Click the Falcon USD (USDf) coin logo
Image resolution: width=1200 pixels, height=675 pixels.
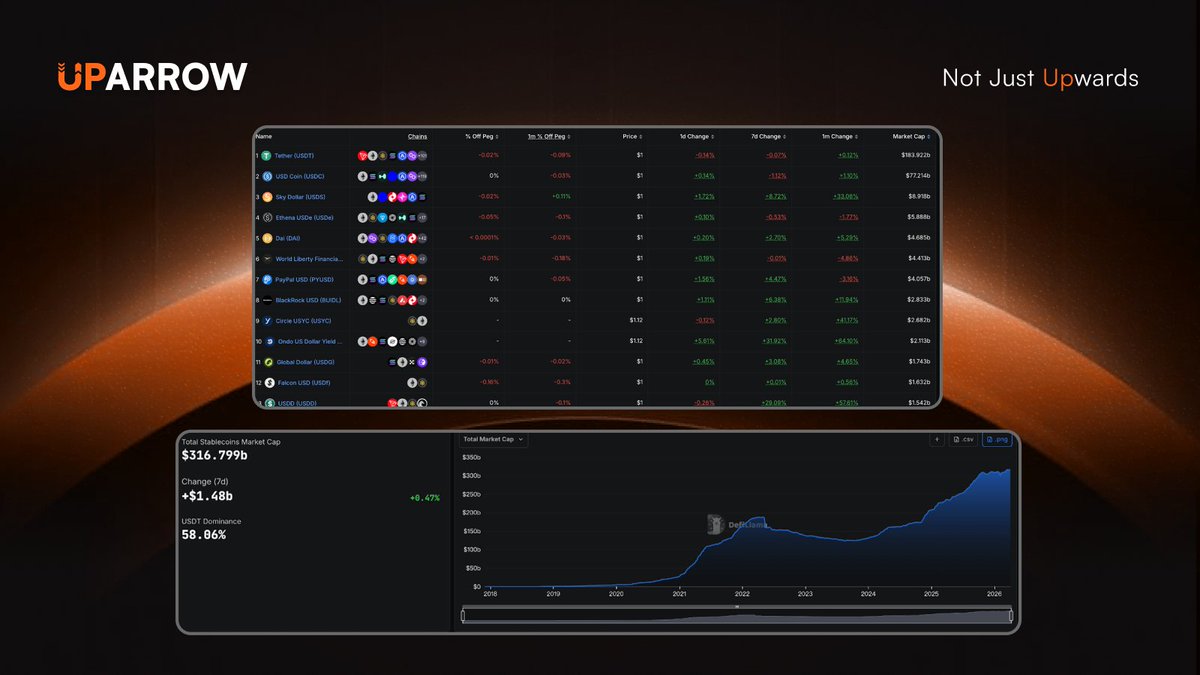coord(268,382)
